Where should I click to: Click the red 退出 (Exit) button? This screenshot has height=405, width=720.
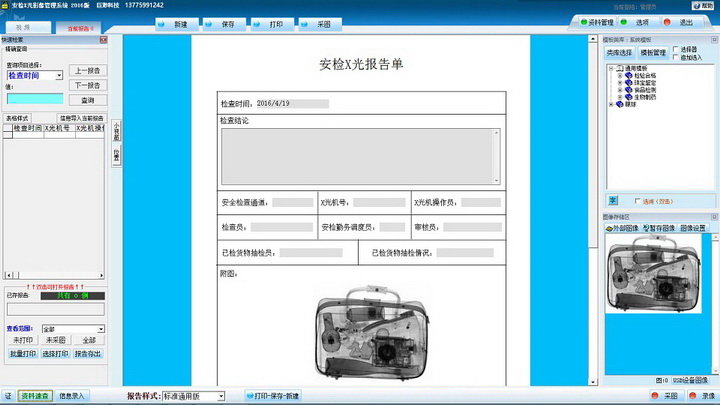click(x=681, y=21)
